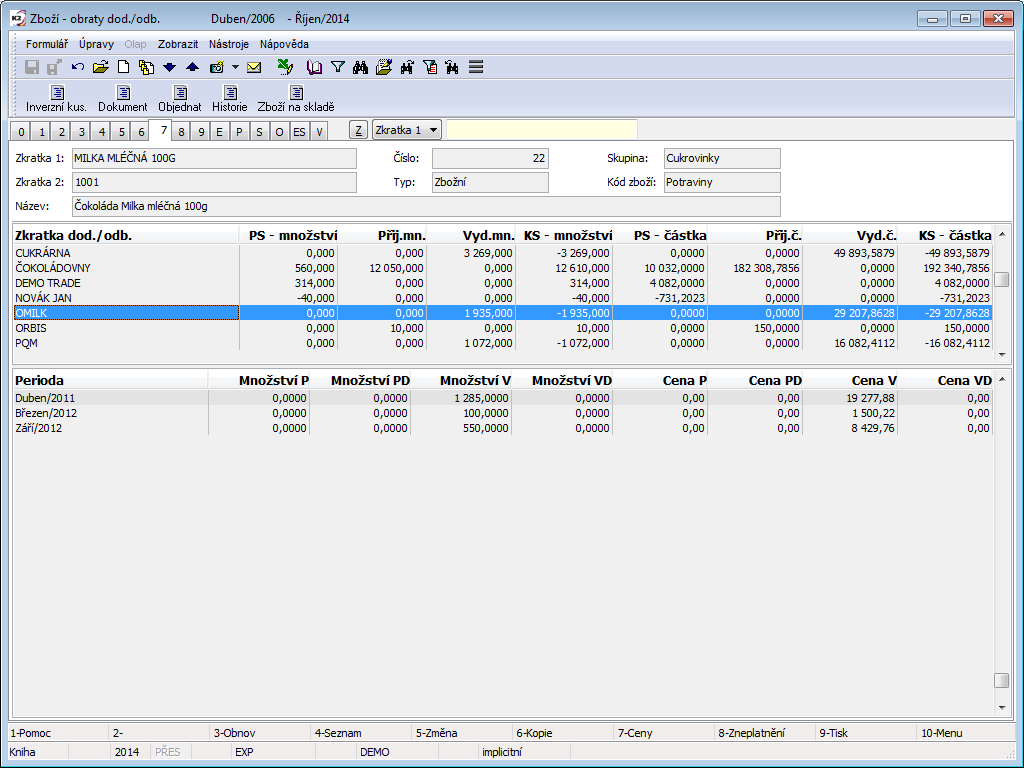Click the three-line list menu icon

[476, 67]
